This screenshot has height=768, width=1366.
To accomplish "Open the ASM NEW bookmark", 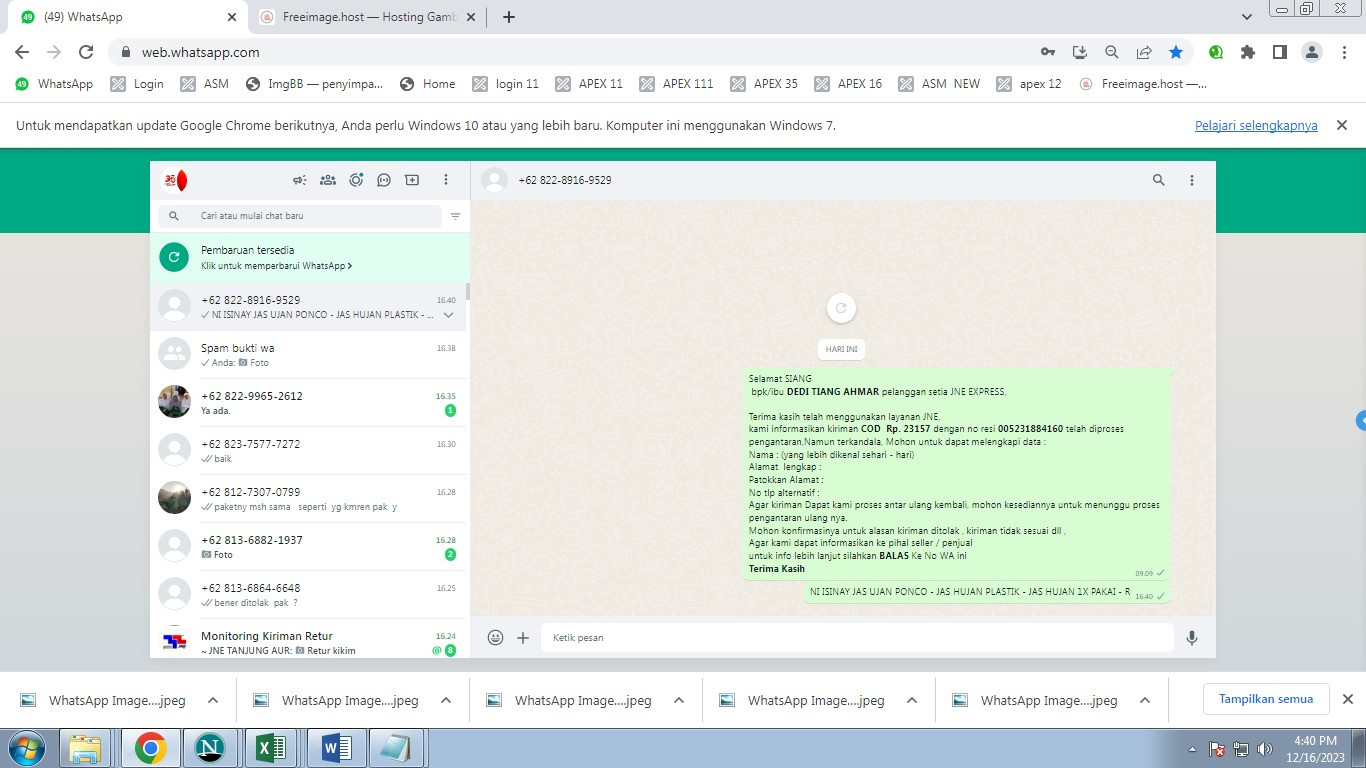I will (x=939, y=84).
